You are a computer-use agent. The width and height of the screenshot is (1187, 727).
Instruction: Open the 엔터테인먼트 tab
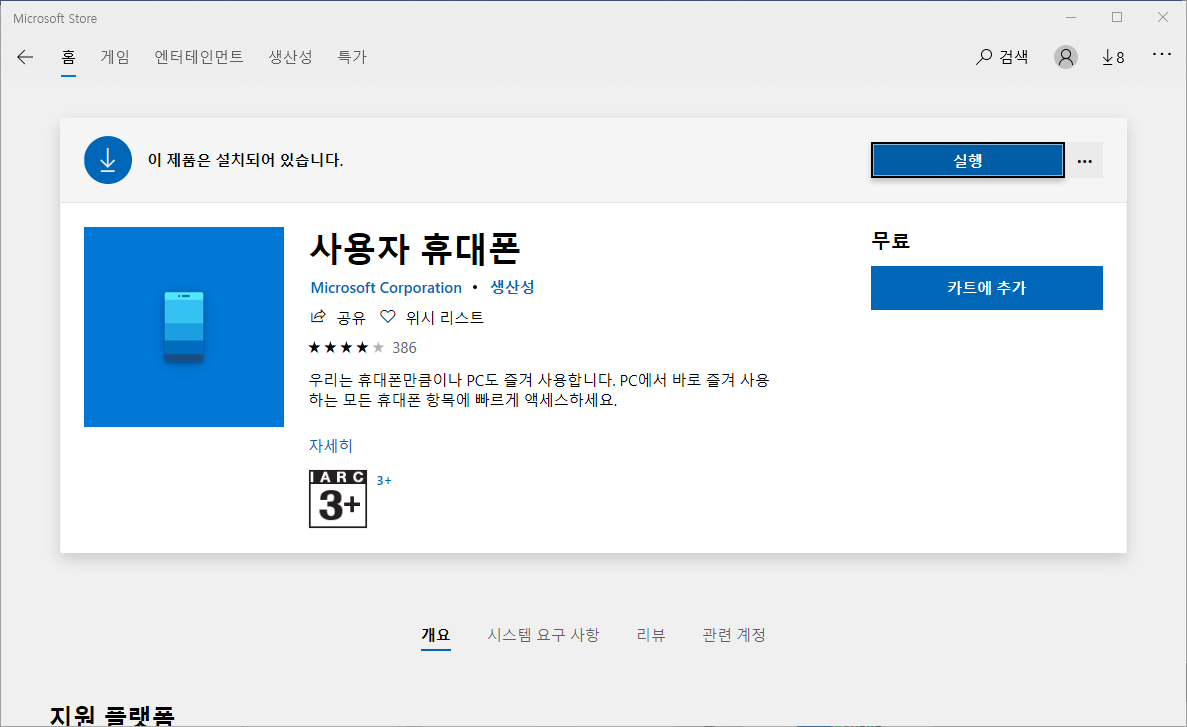tap(199, 57)
